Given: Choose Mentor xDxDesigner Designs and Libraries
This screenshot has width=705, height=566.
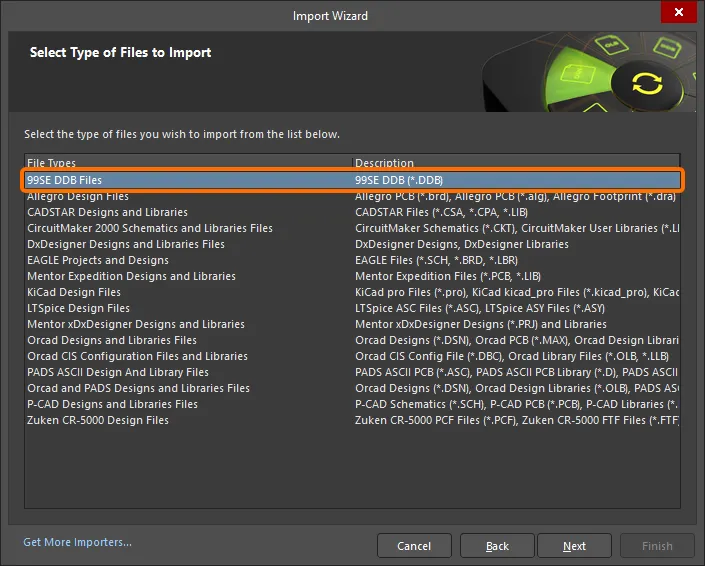Looking at the screenshot, I should pyautogui.click(x=136, y=324).
